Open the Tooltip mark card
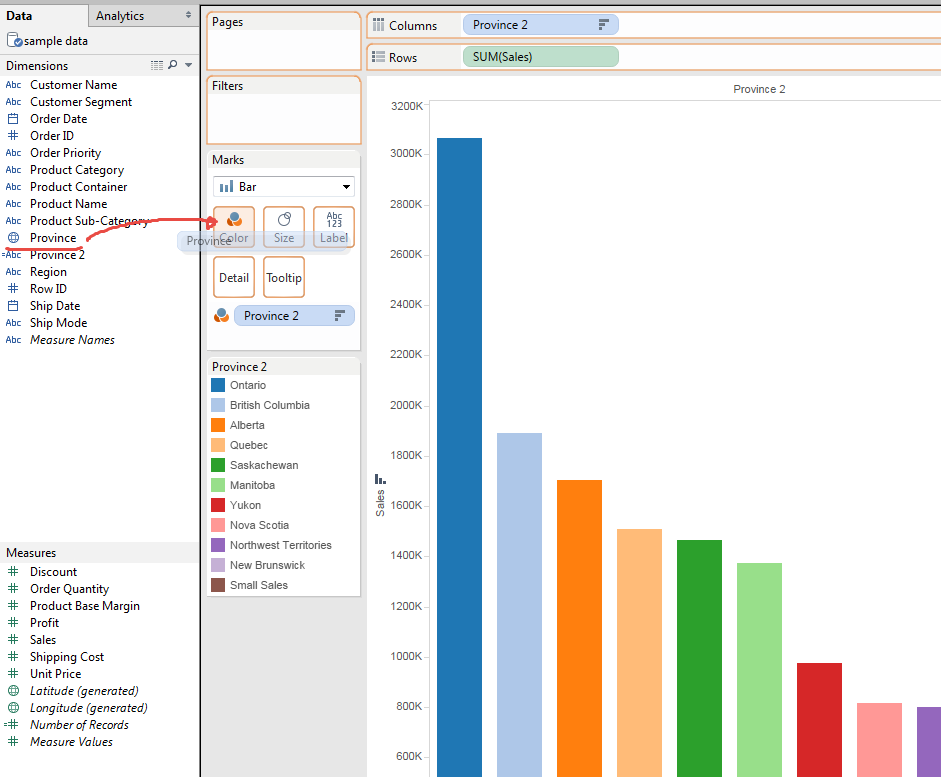 (x=284, y=277)
